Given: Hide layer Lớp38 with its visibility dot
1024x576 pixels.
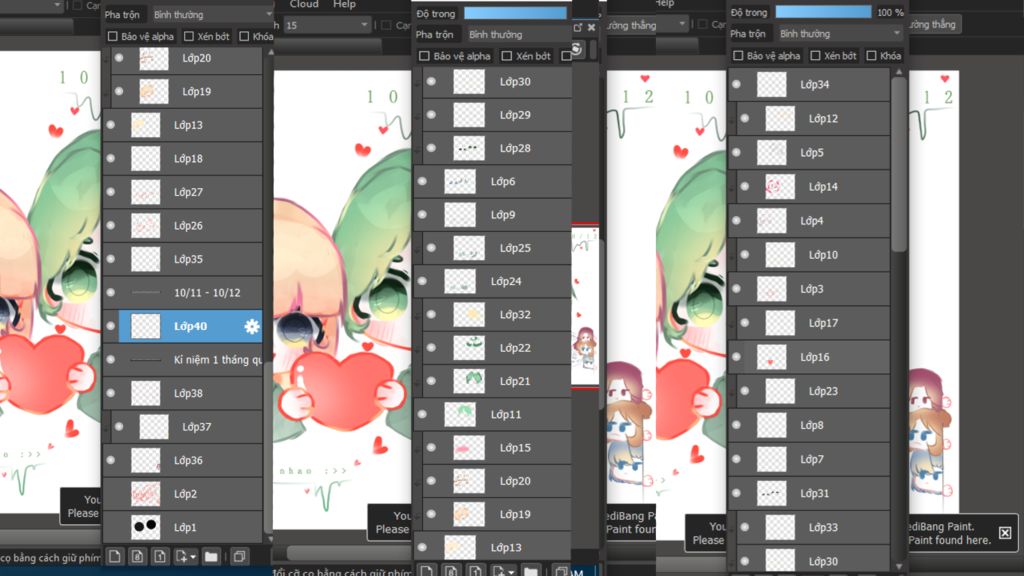Looking at the screenshot, I should pyautogui.click(x=111, y=392).
